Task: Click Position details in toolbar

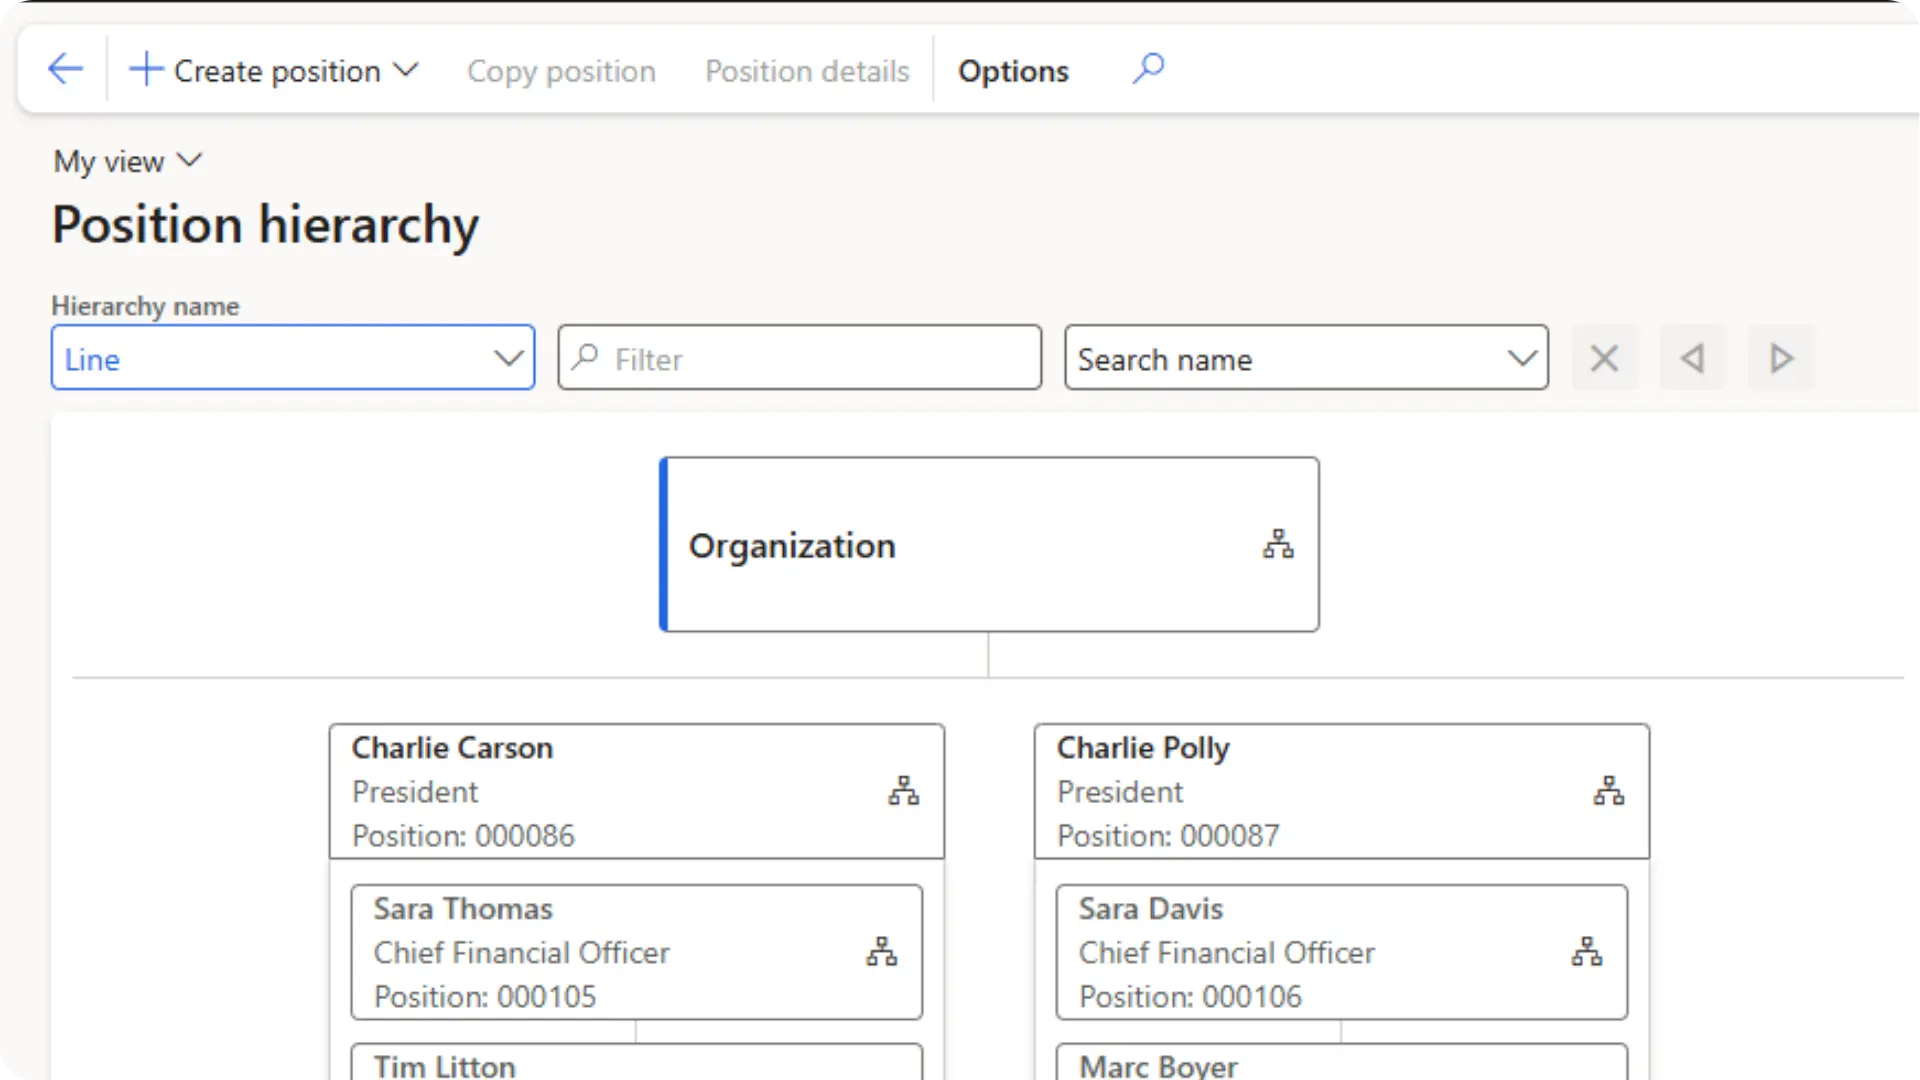Action: 806,71
